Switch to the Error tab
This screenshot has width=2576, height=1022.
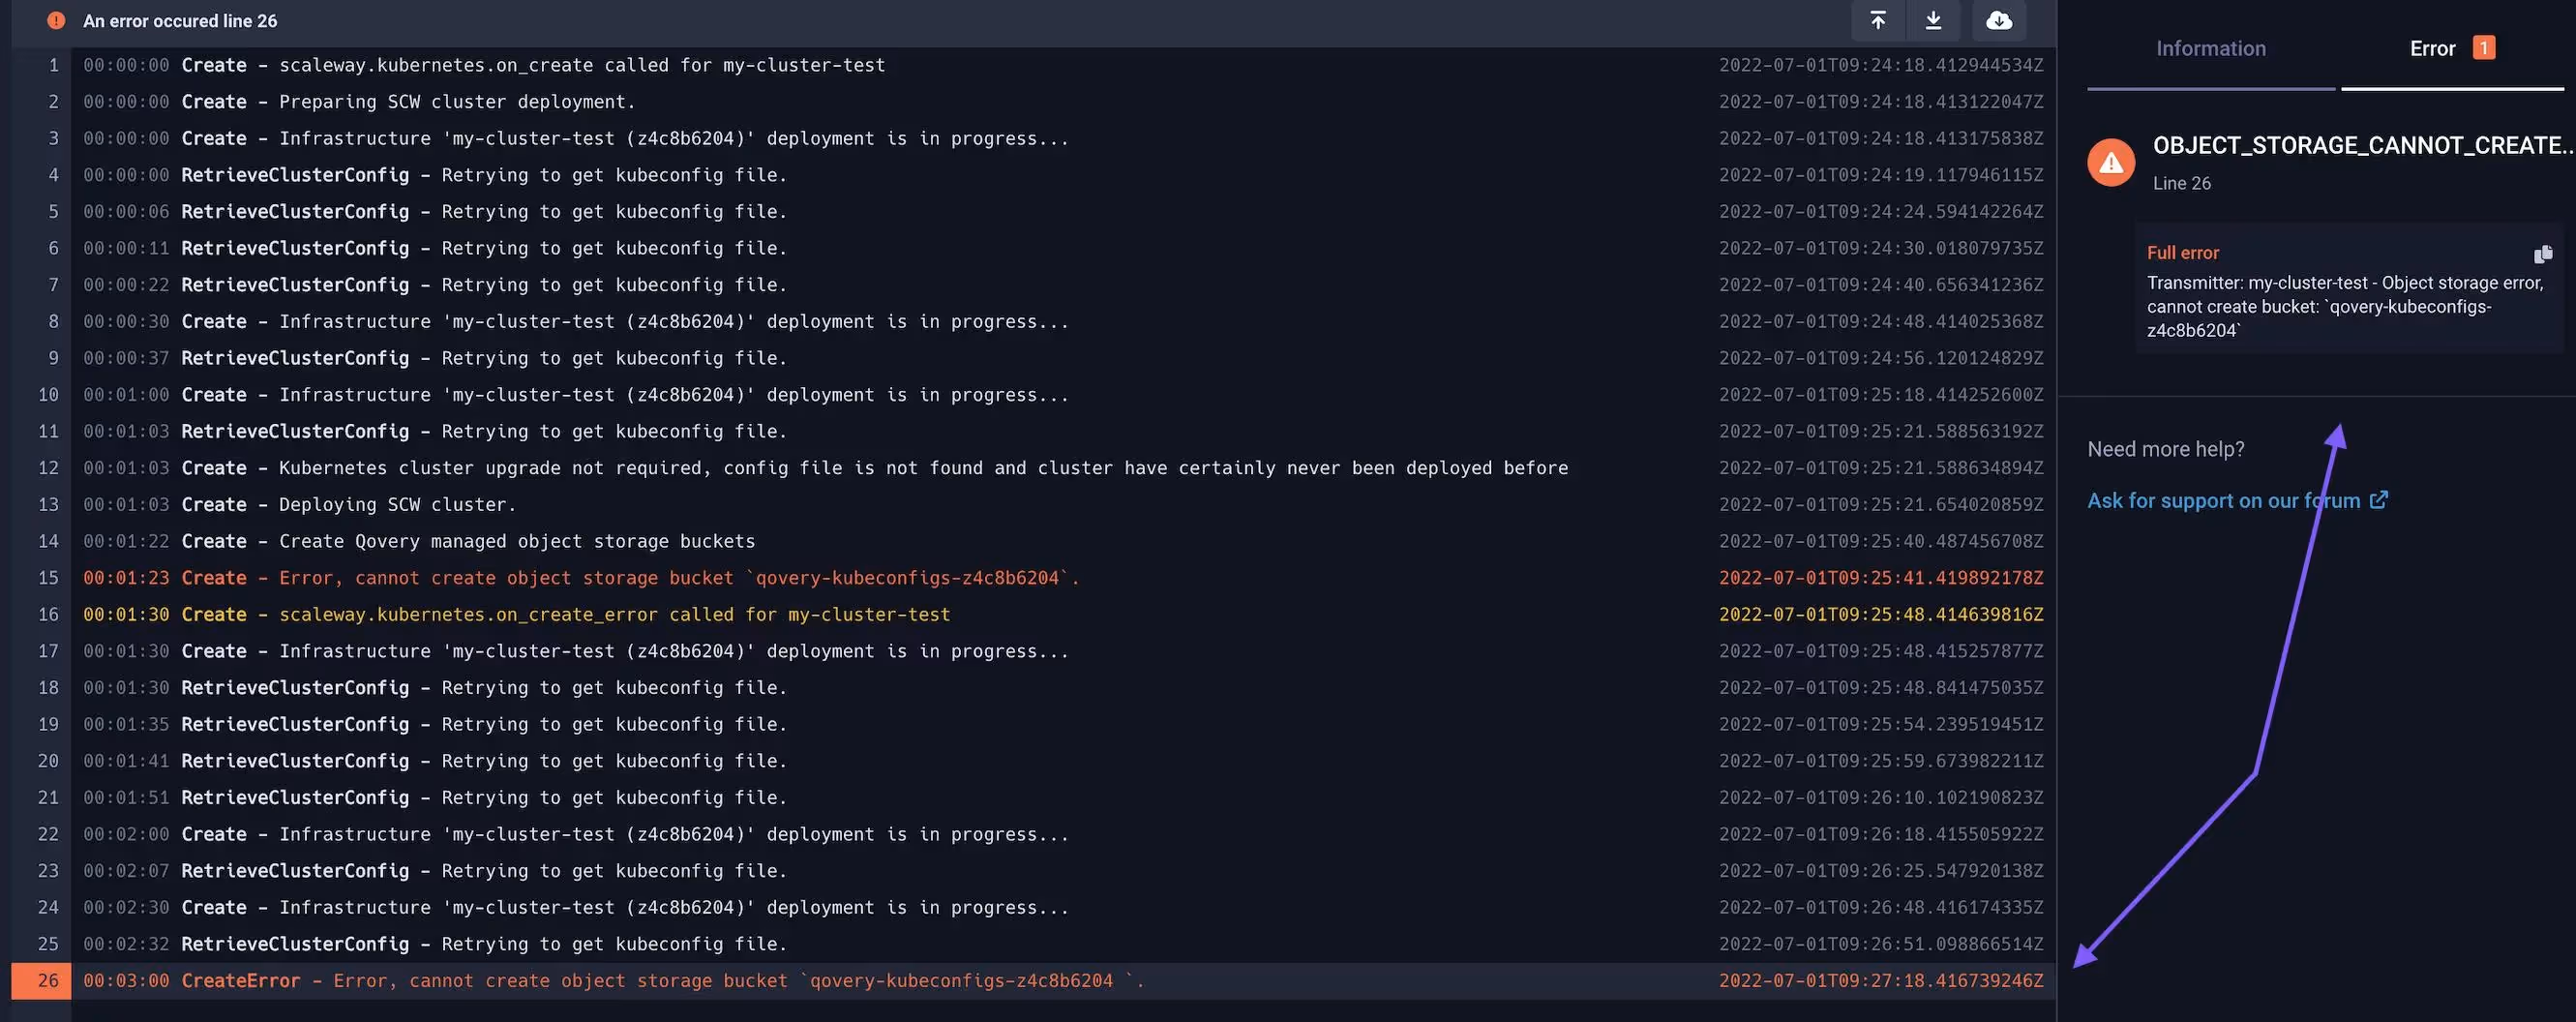2433,47
